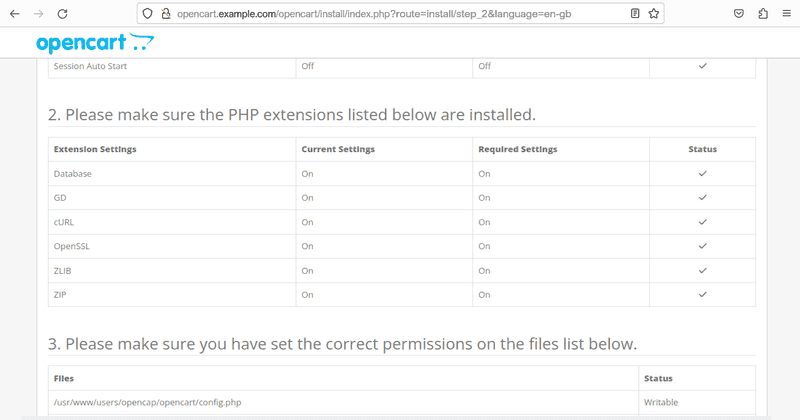Reload the OpenCart install page

(62, 14)
